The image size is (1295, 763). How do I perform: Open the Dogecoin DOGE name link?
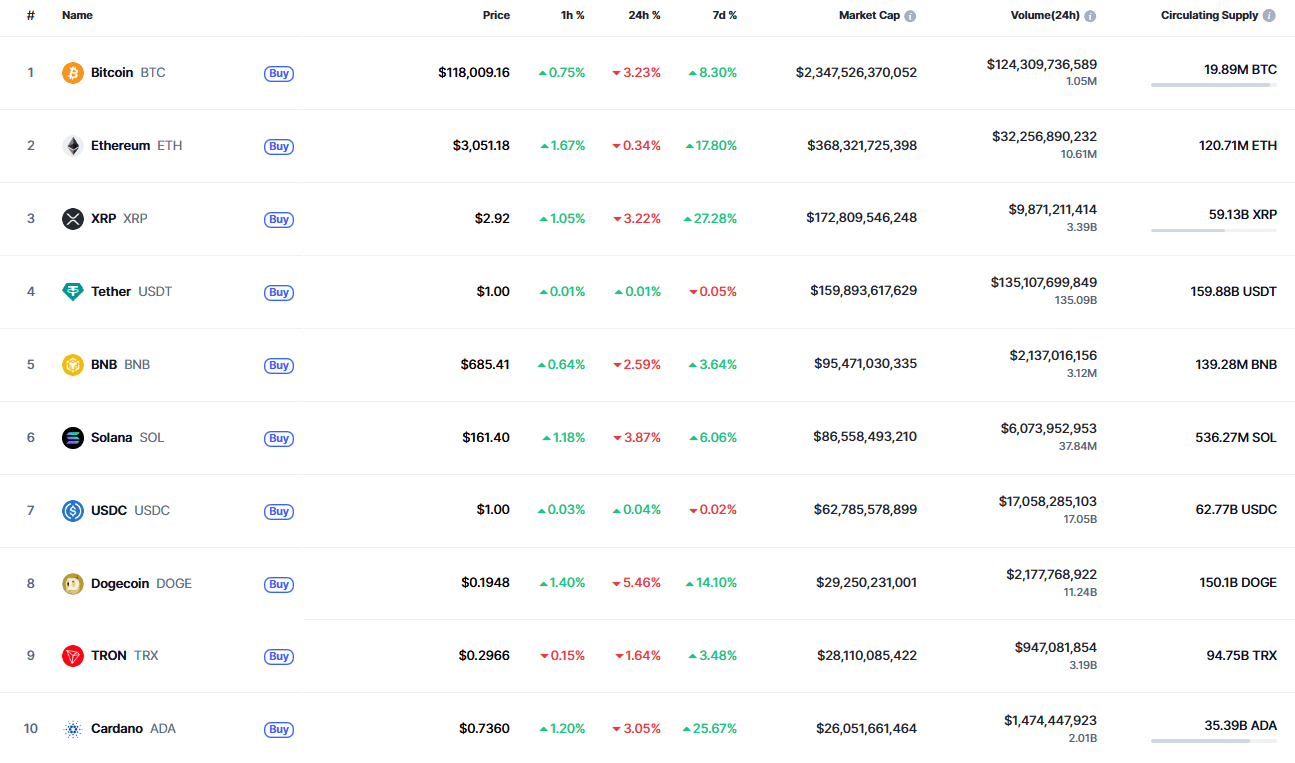(x=141, y=584)
